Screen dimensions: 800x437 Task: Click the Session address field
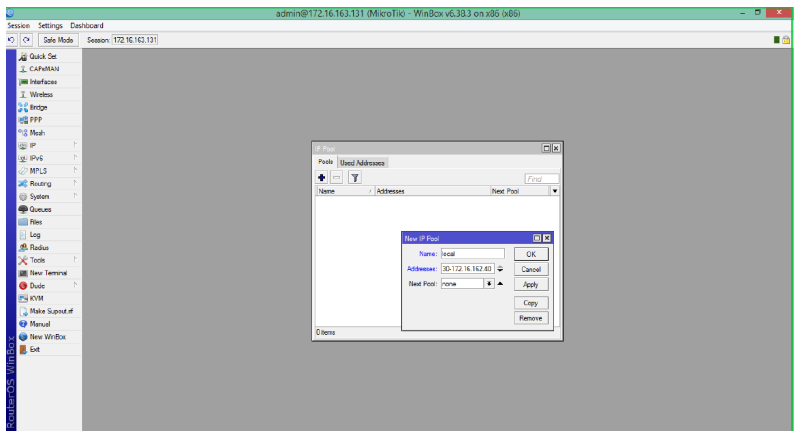tap(135, 40)
